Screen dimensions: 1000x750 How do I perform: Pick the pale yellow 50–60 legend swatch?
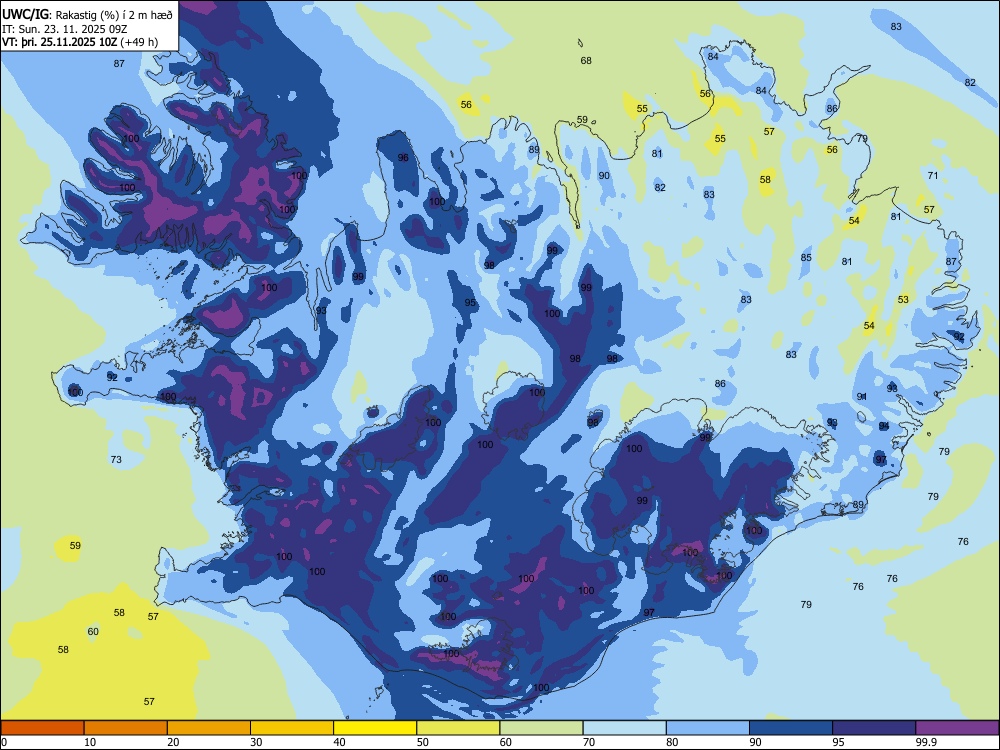coord(458,728)
